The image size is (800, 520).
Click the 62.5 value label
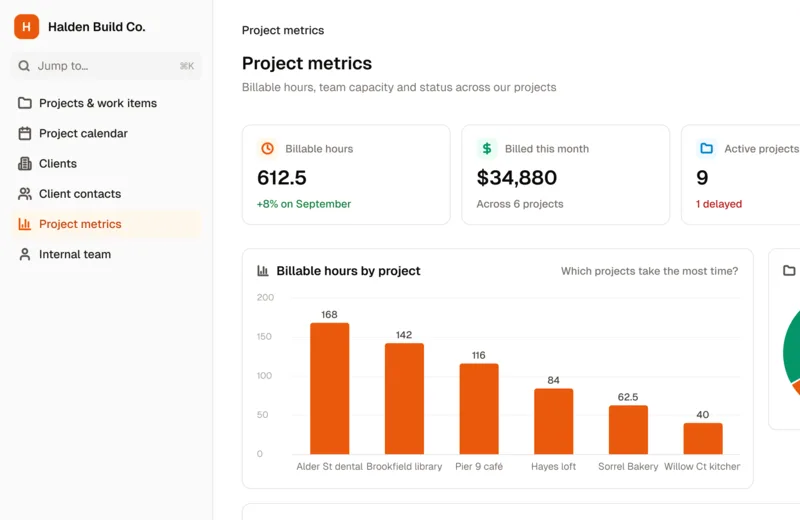[x=628, y=397]
